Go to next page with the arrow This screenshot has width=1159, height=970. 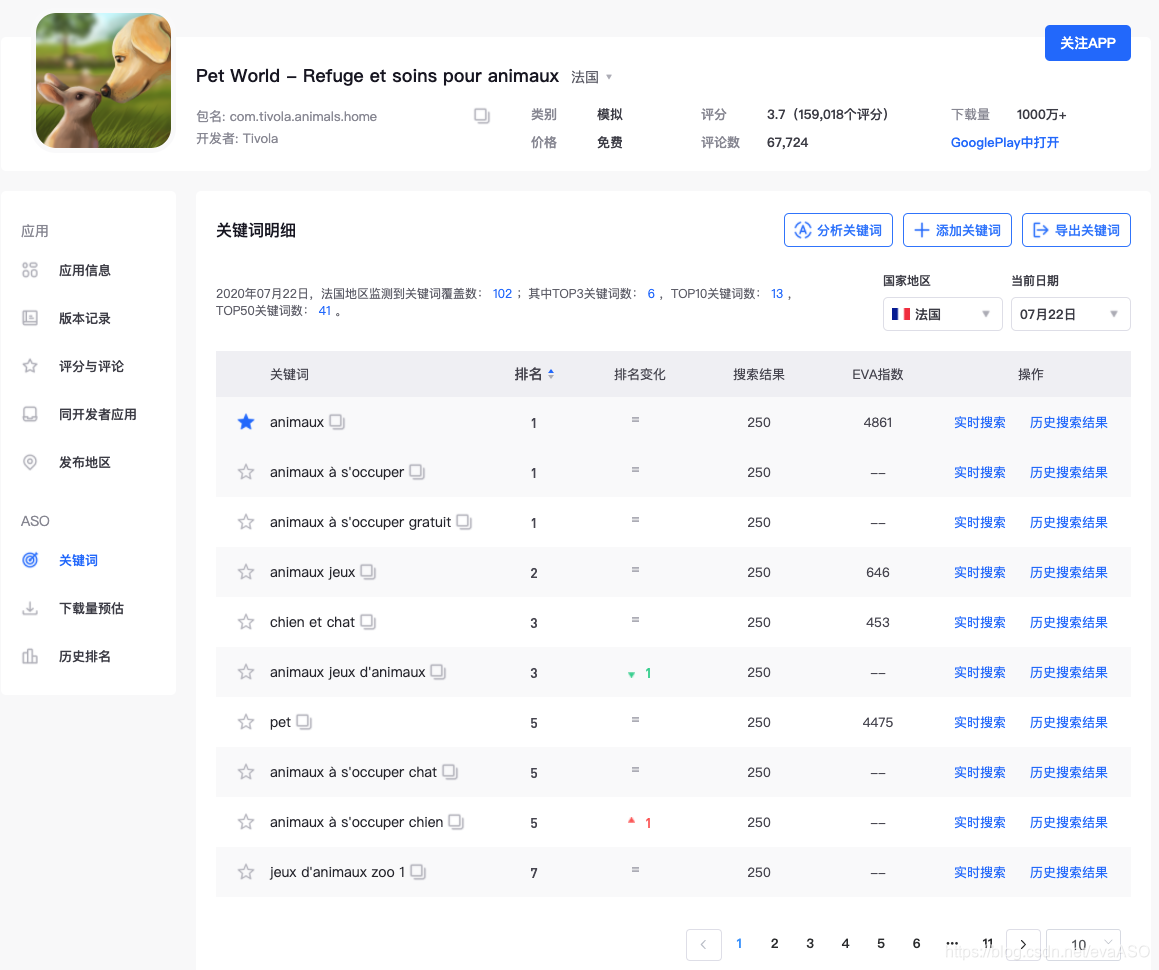click(1023, 943)
